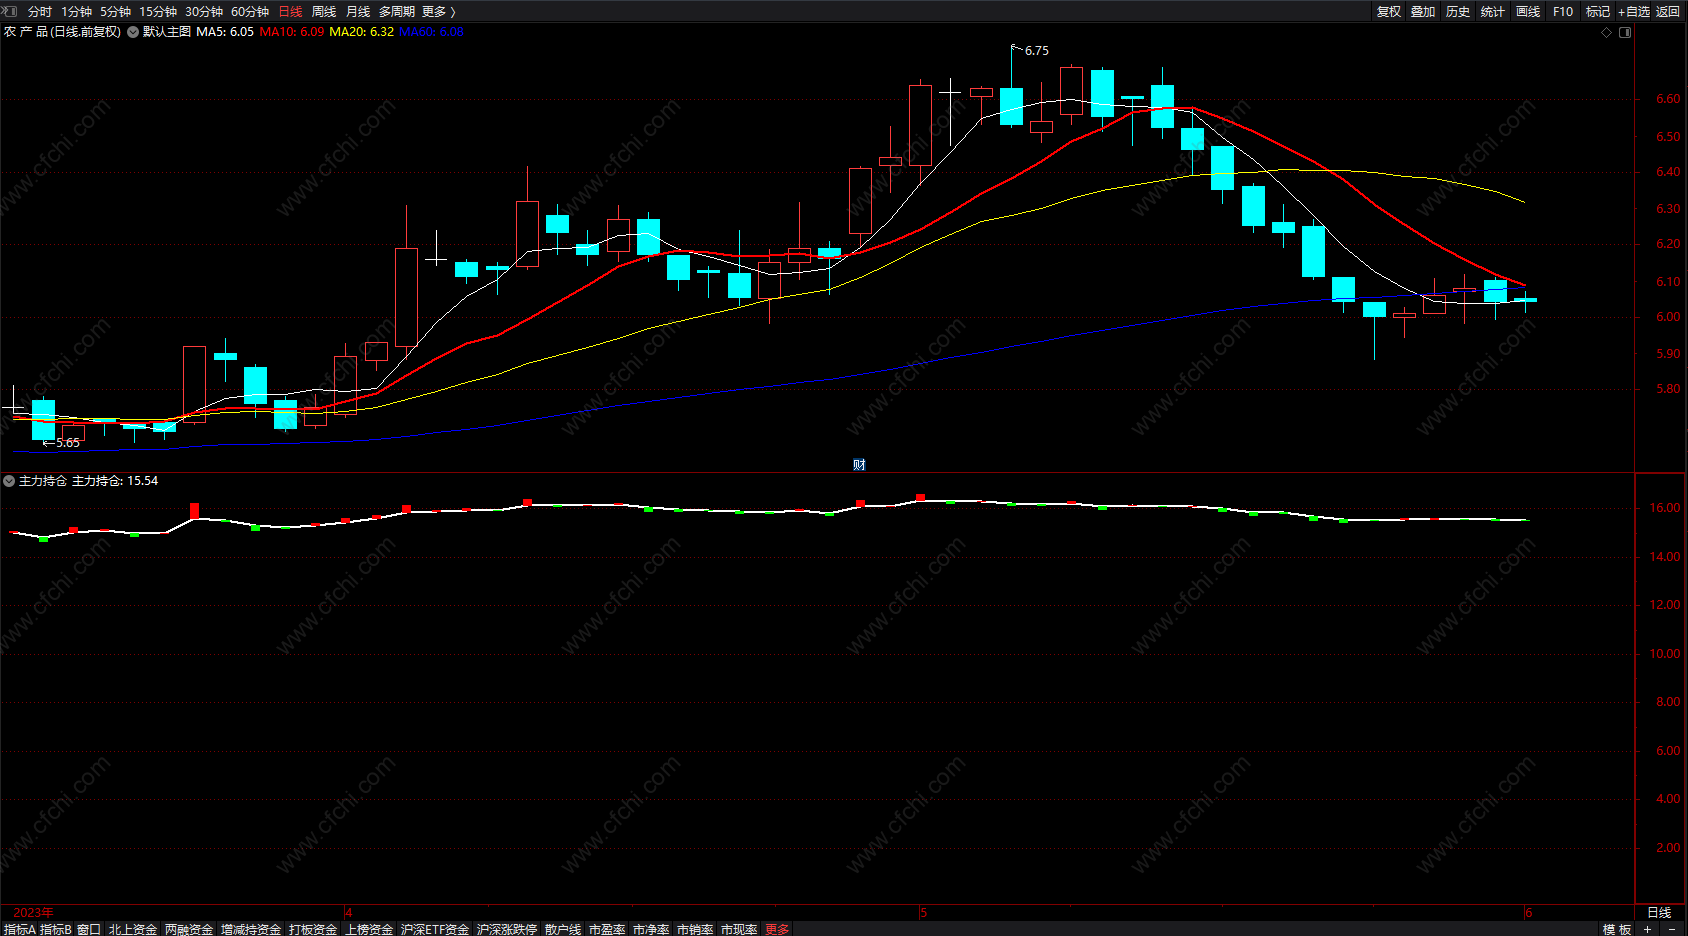
Task: Zoom out chart with minus icon
Action: pos(1672,929)
